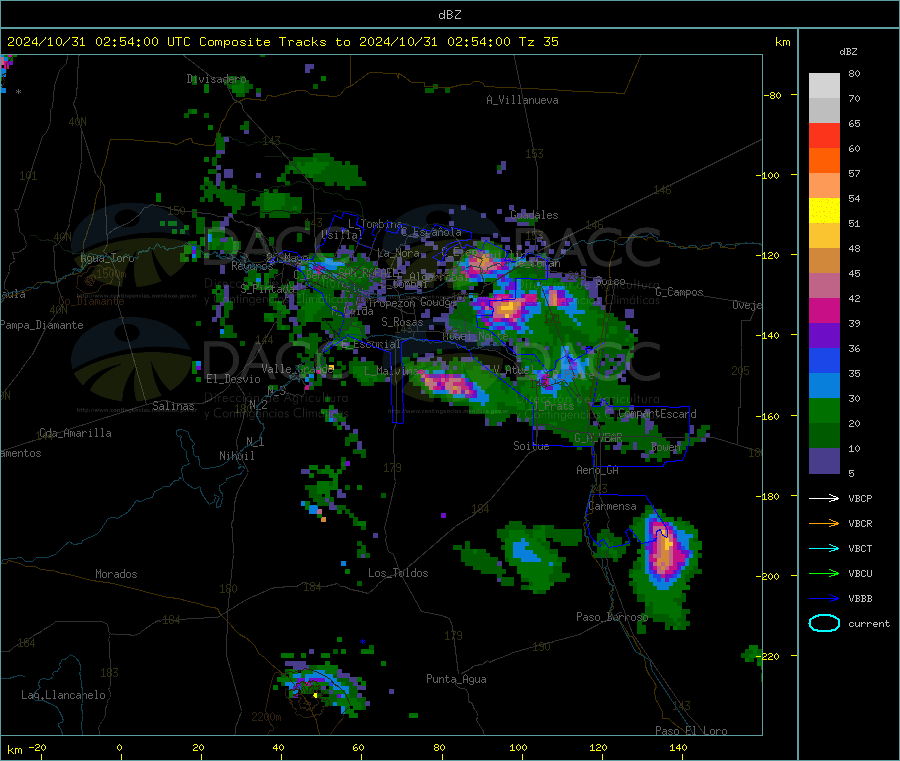
Task: Click the 'Paso_Barroso' map label
Action: (x=612, y=617)
